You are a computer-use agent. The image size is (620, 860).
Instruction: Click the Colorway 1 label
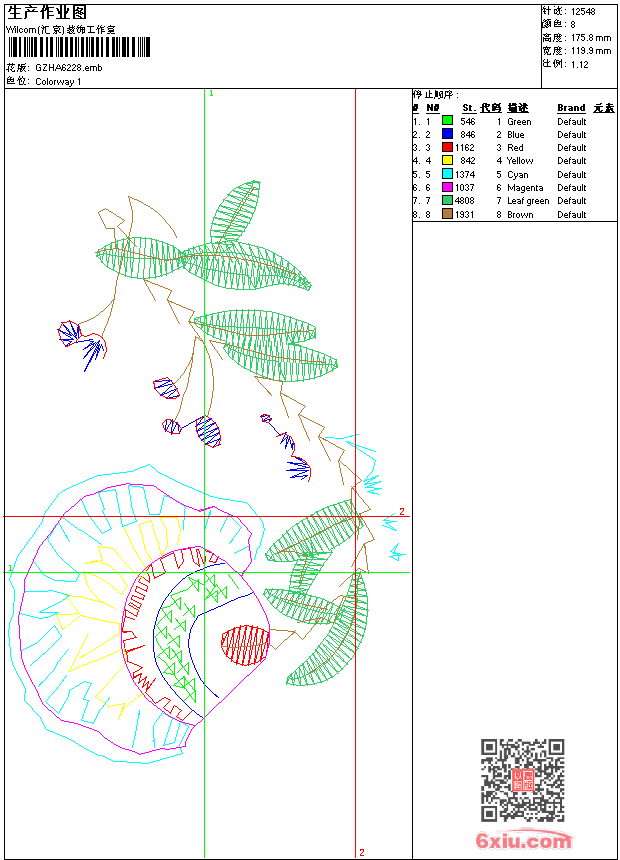click(58, 82)
